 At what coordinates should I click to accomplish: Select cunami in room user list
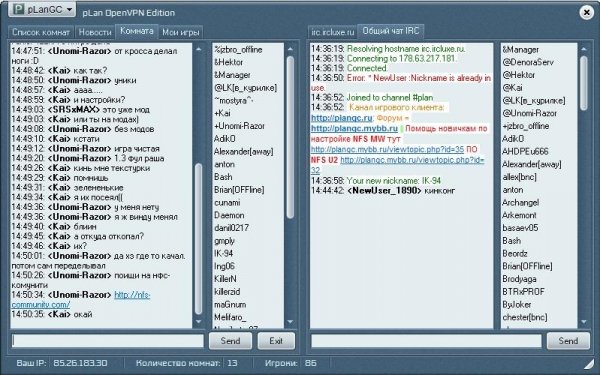click(x=227, y=202)
